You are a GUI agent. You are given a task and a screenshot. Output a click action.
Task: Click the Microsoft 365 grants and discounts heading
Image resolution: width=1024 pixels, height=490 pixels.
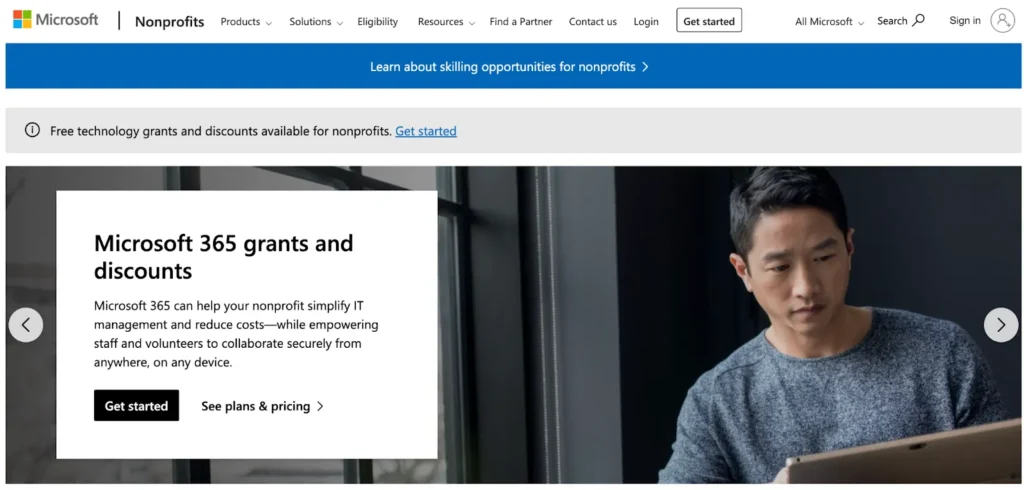(x=223, y=256)
